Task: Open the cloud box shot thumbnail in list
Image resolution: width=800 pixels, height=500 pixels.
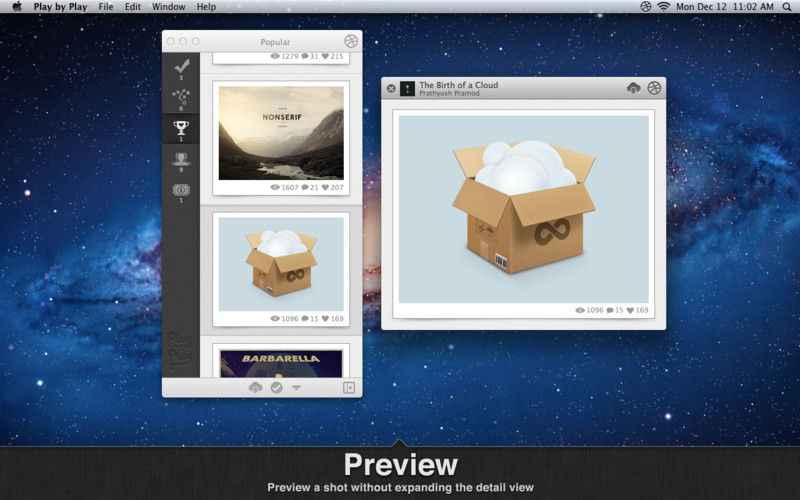Action: pyautogui.click(x=281, y=264)
